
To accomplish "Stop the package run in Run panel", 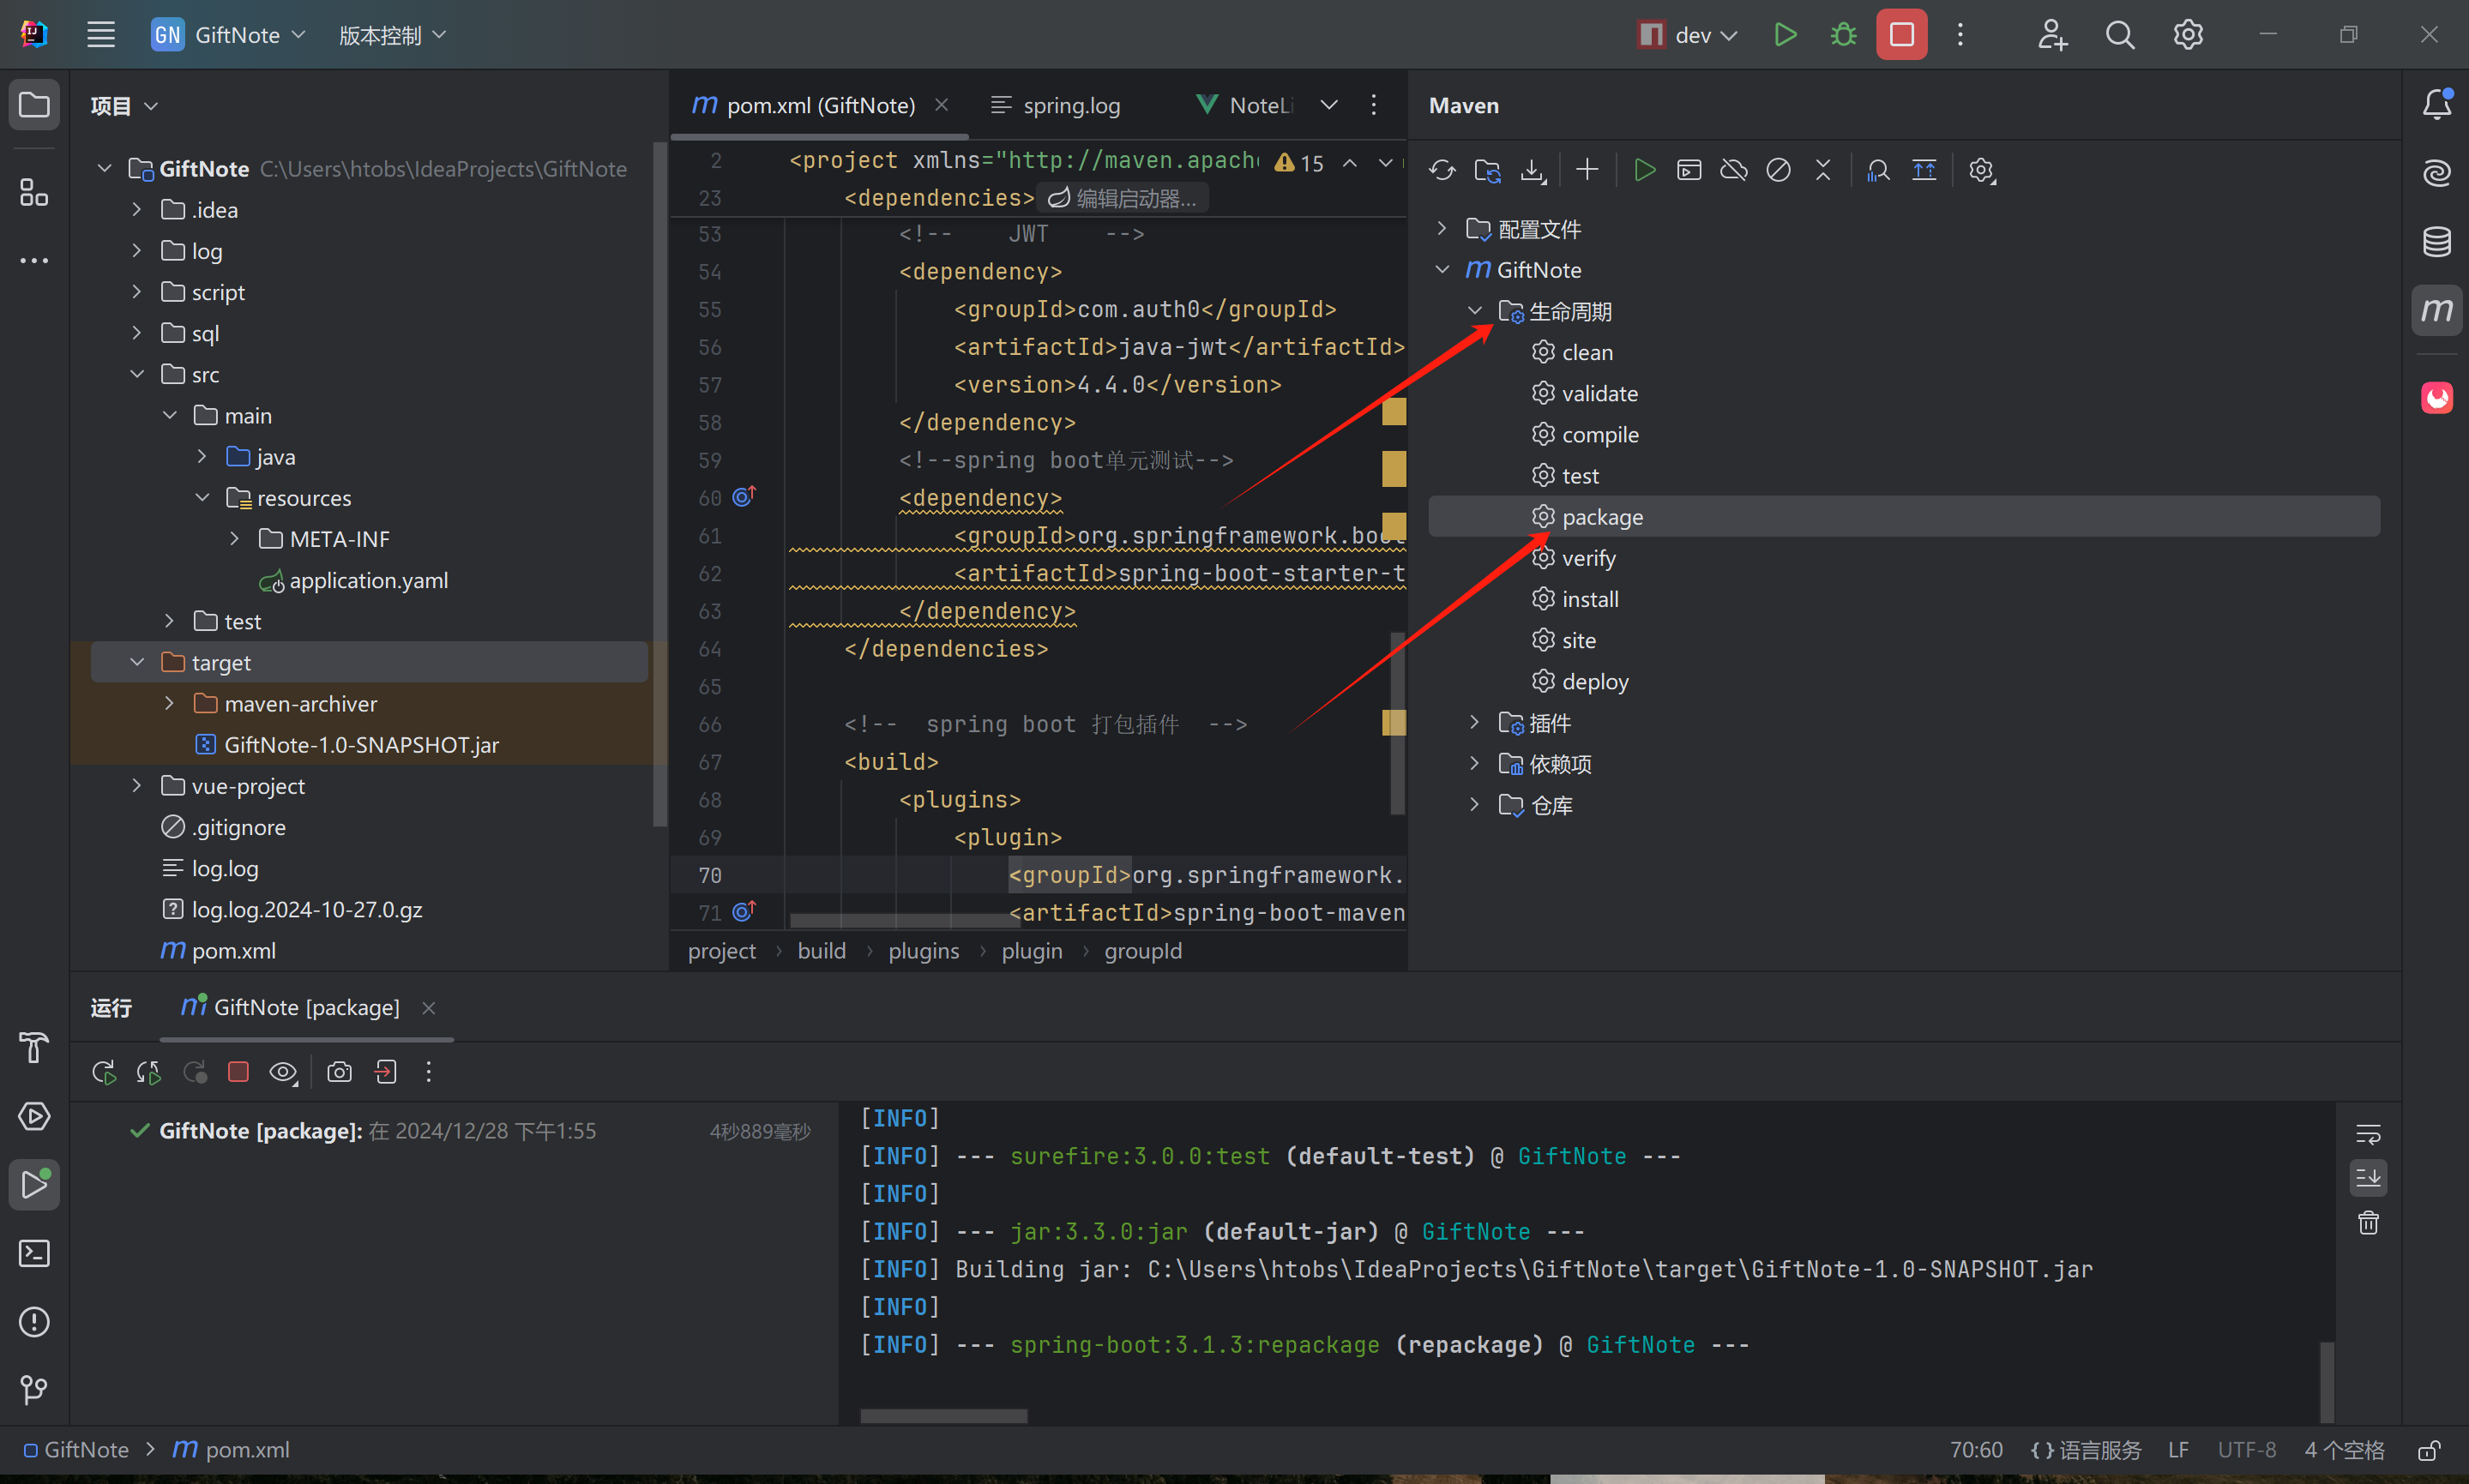I will [x=238, y=1072].
